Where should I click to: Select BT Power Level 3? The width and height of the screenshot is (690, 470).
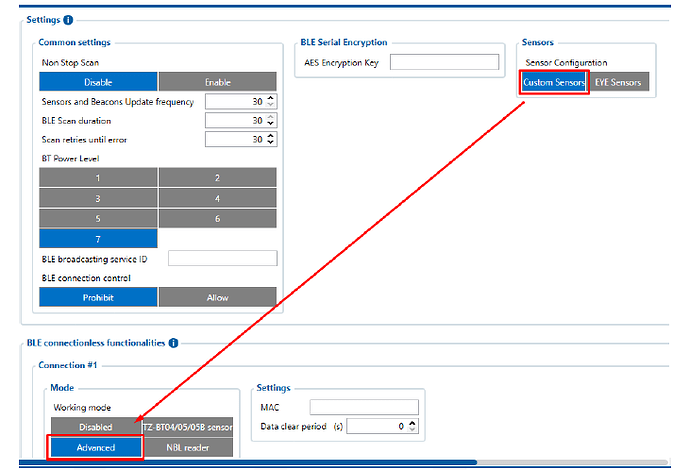(98, 198)
